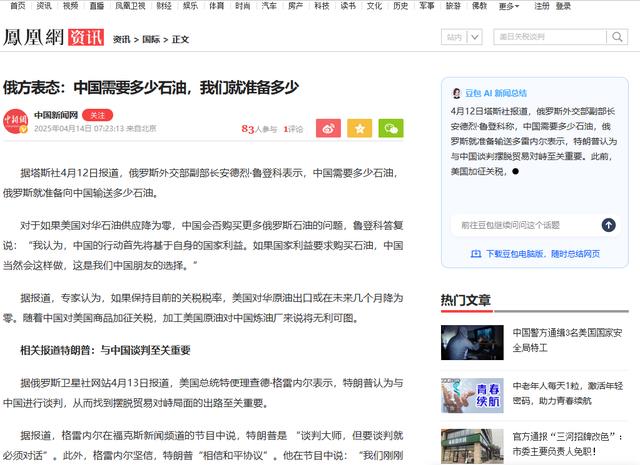This screenshot has height=465, width=640.
Task: Open 资讯 in top navigation
Action: (44, 6)
